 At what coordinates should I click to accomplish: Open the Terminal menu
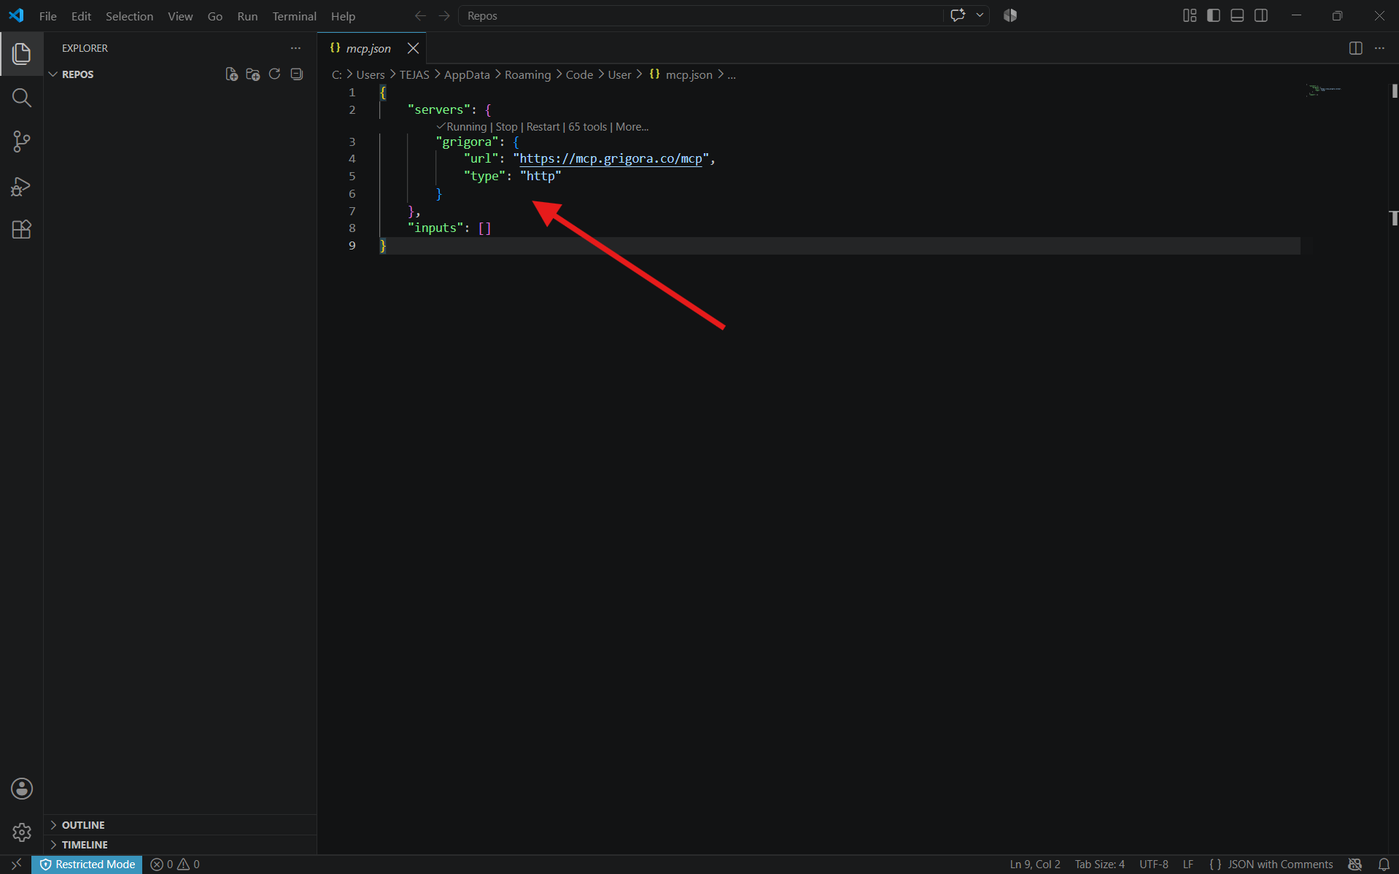click(294, 16)
